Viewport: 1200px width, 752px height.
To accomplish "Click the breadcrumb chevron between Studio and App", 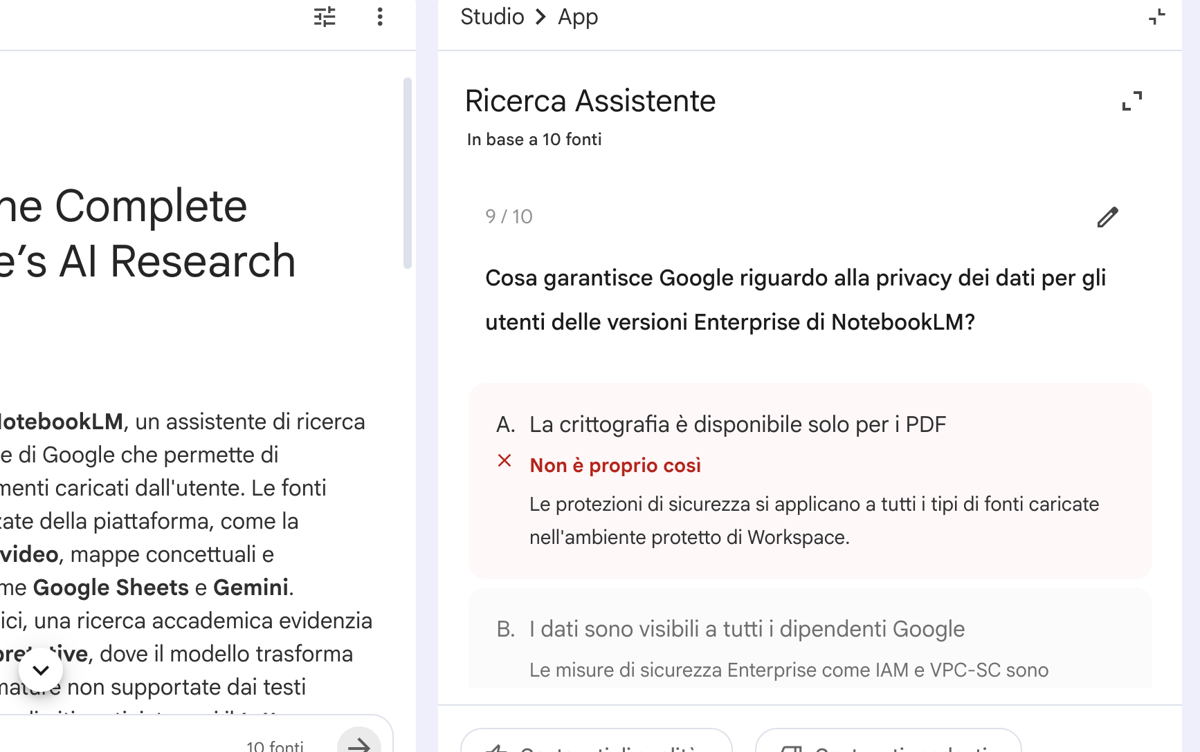I will (541, 17).
